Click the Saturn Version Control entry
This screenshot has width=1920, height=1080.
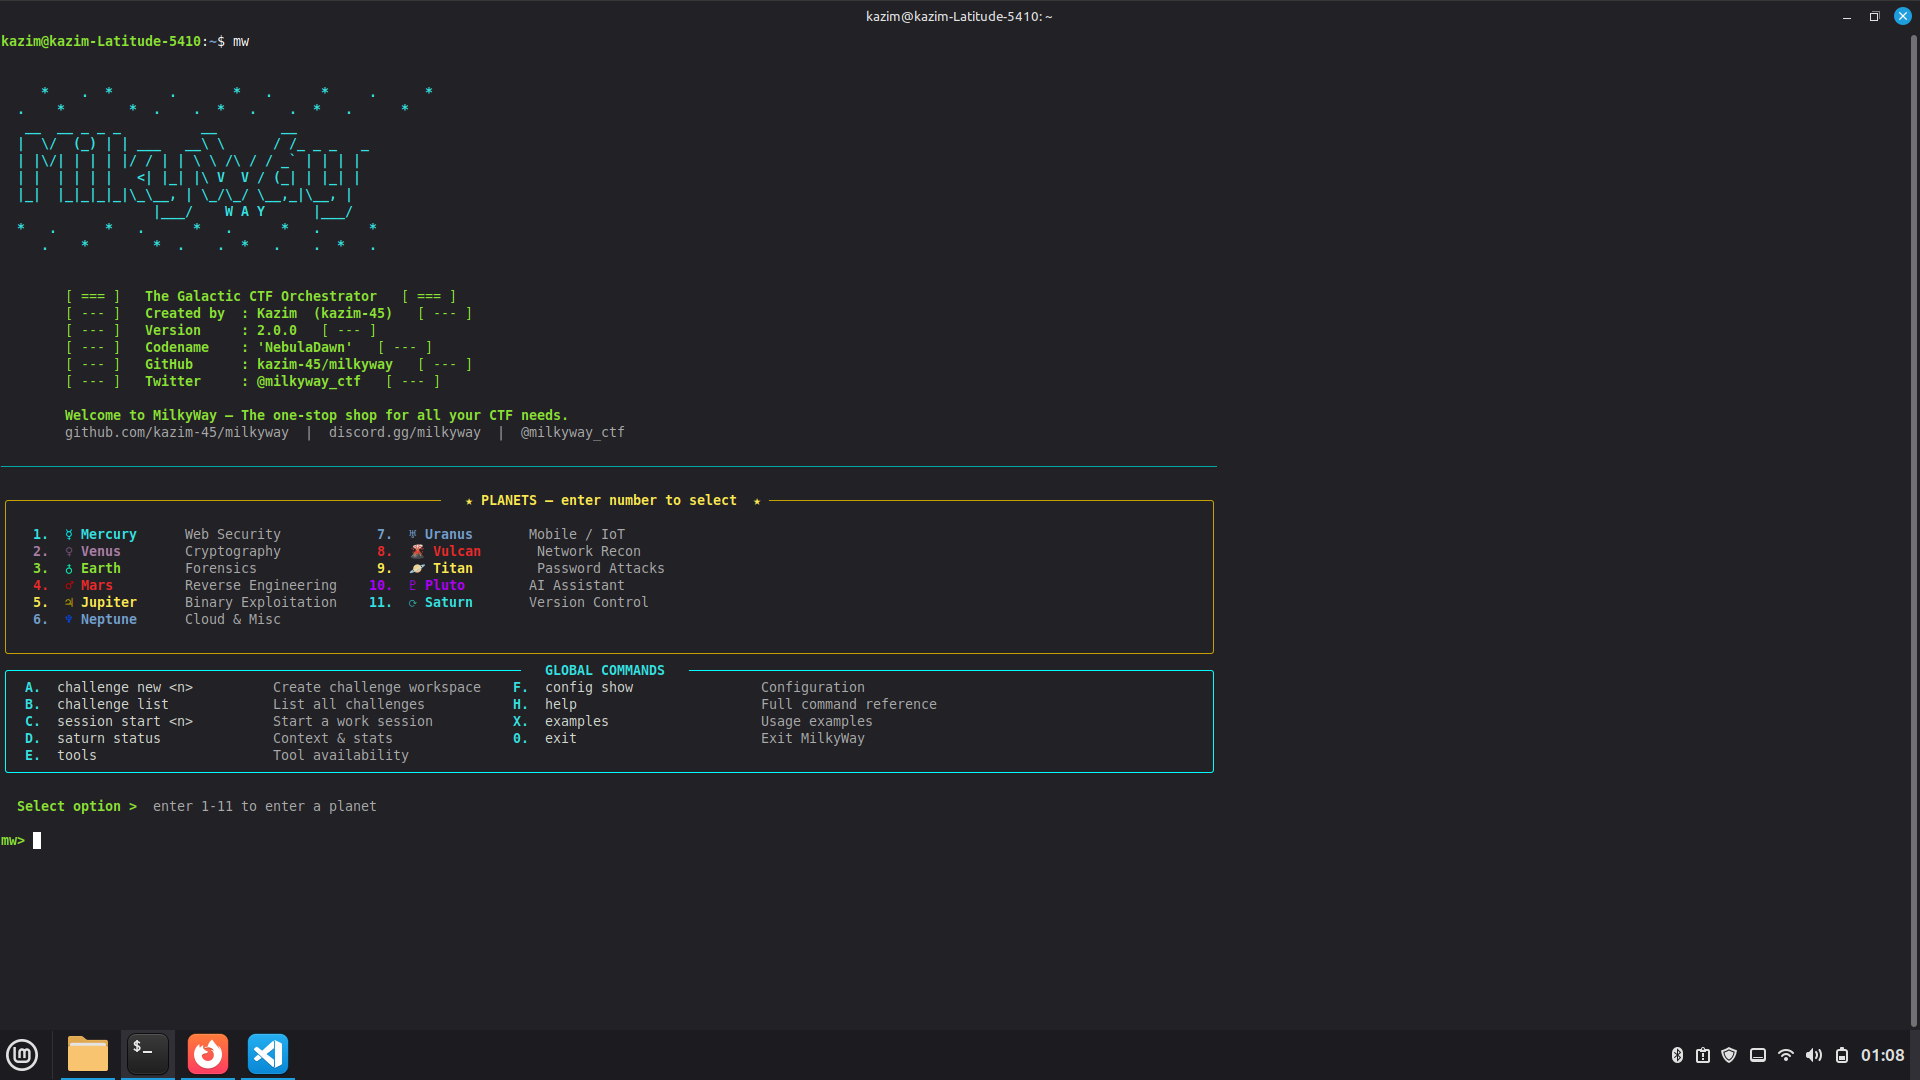pos(448,602)
